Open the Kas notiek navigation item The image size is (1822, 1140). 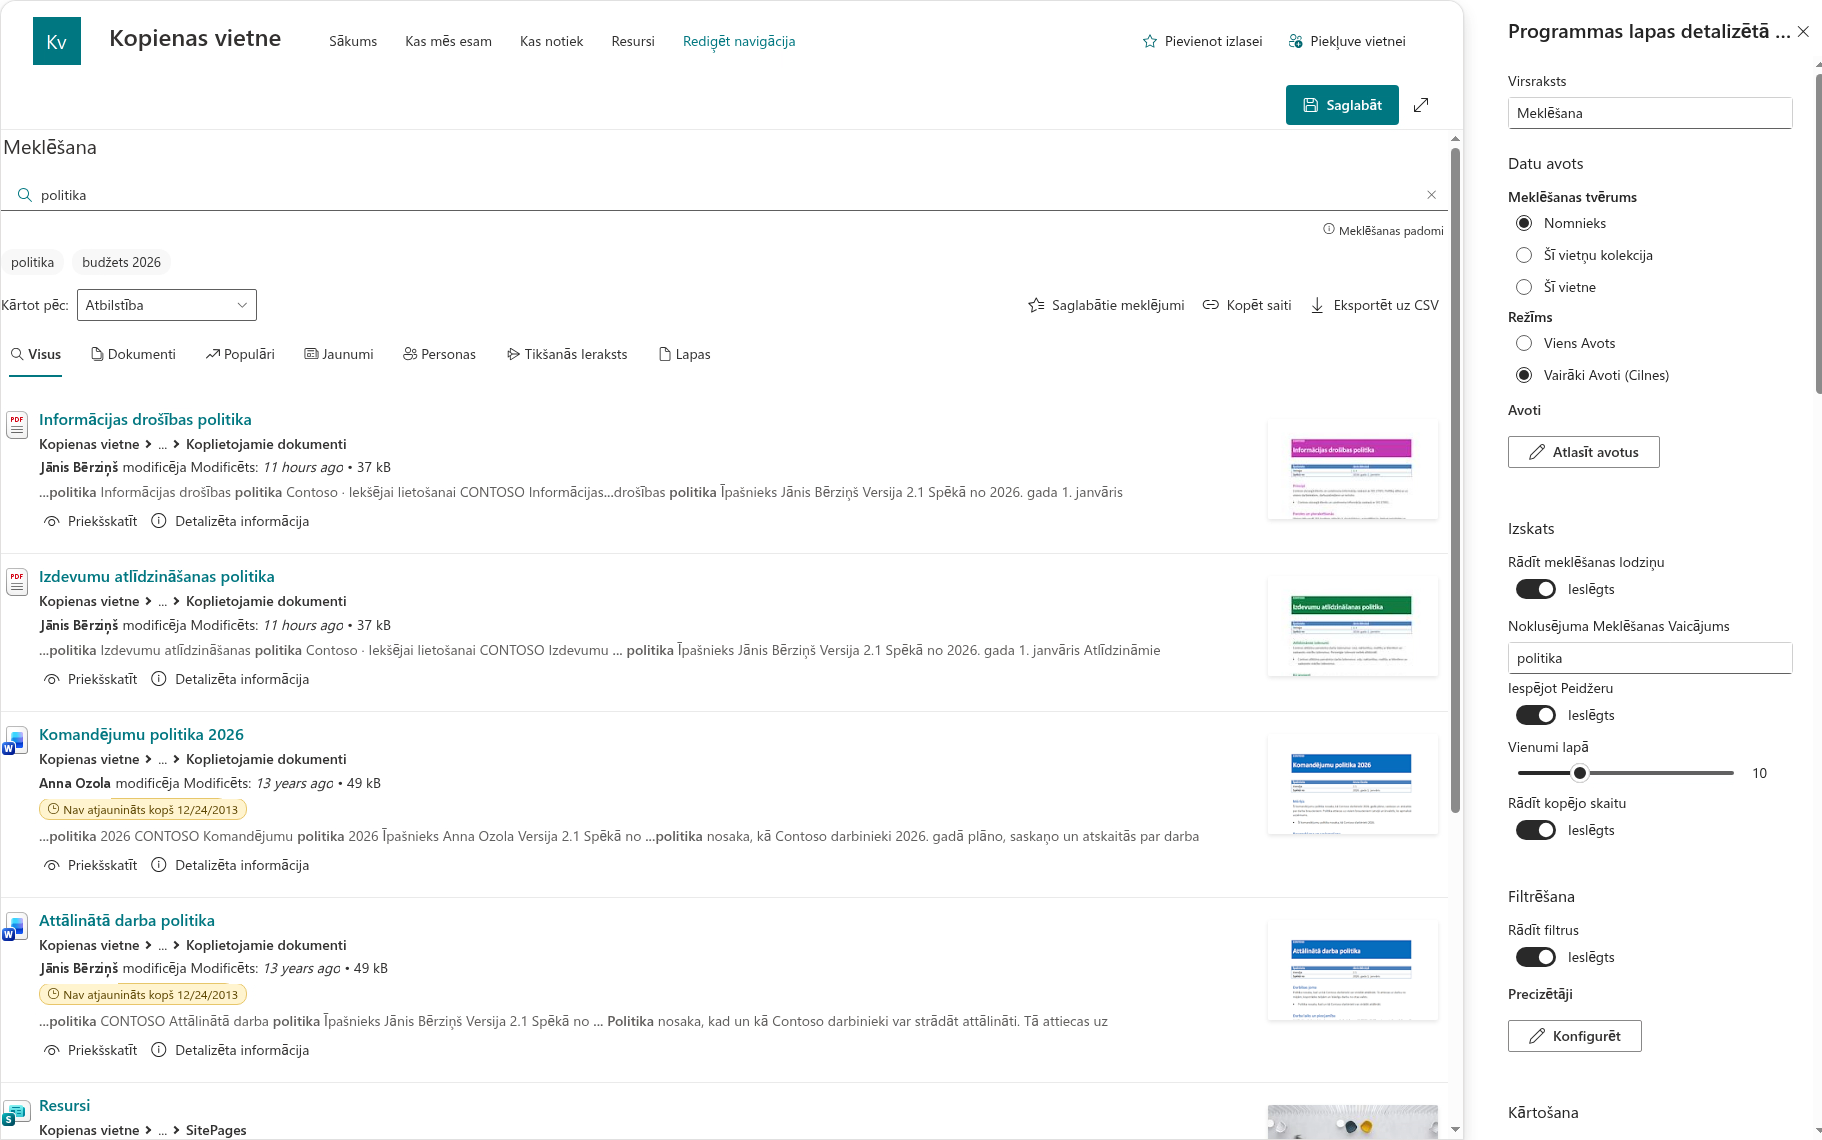(552, 41)
